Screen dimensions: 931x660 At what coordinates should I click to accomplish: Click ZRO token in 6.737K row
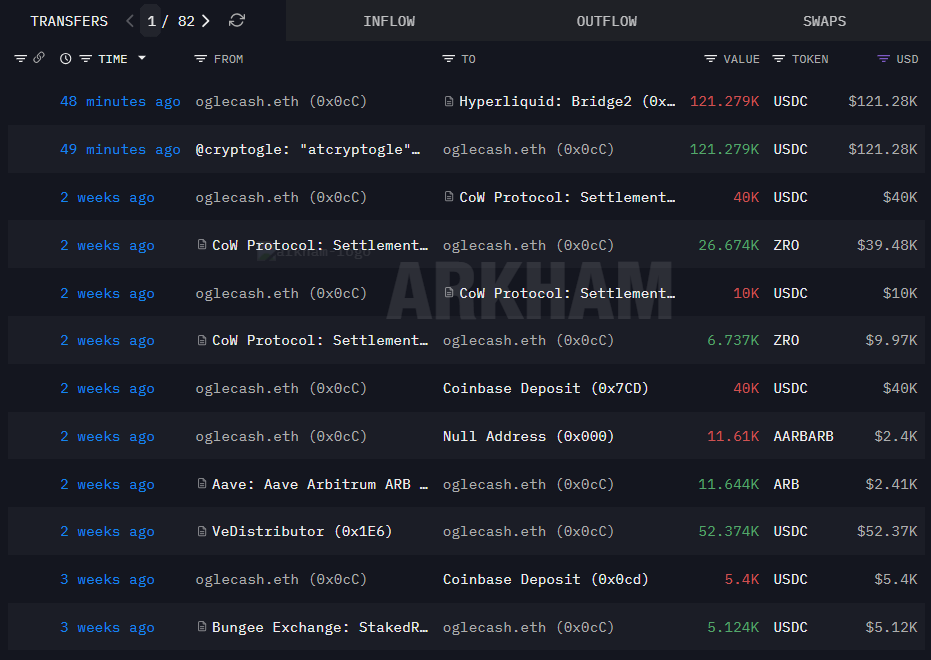[786, 341]
